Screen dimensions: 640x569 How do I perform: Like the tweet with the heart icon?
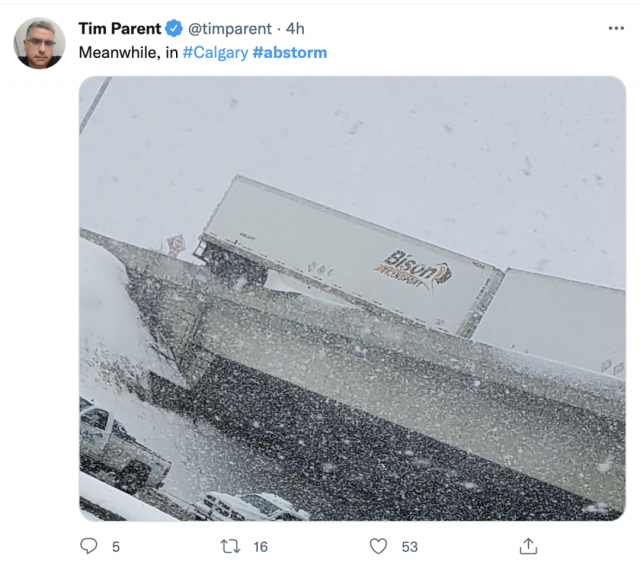[x=378, y=546]
